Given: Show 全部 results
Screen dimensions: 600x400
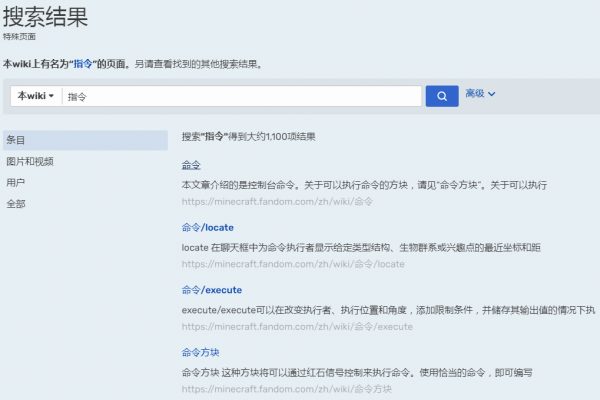Looking at the screenshot, I should 16,204.
